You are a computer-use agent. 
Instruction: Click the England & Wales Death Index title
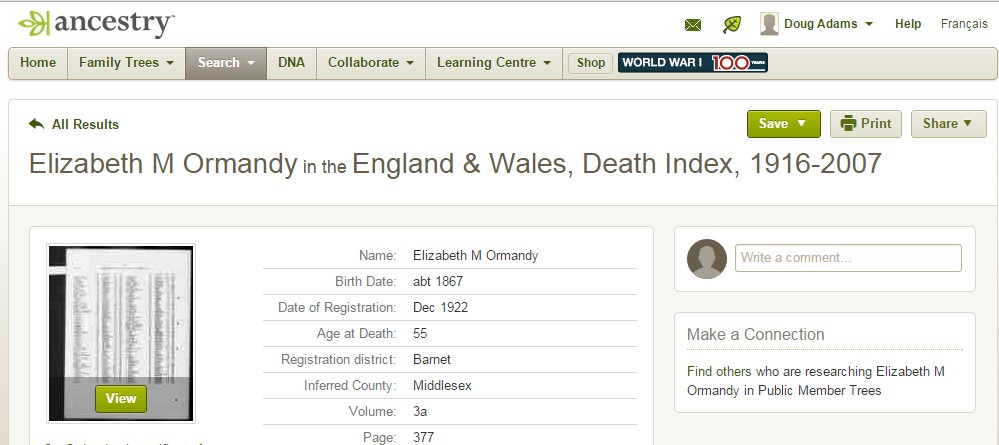pos(617,164)
